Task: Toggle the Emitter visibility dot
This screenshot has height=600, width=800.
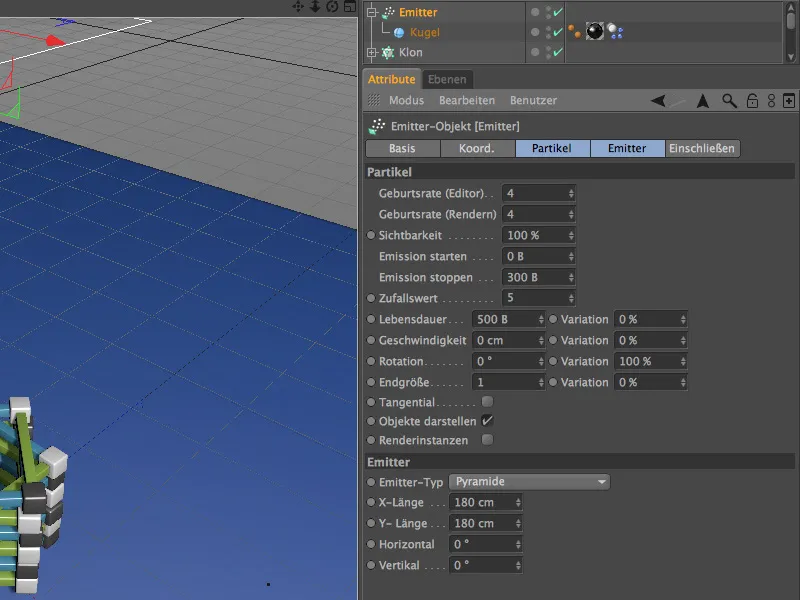Action: click(535, 12)
